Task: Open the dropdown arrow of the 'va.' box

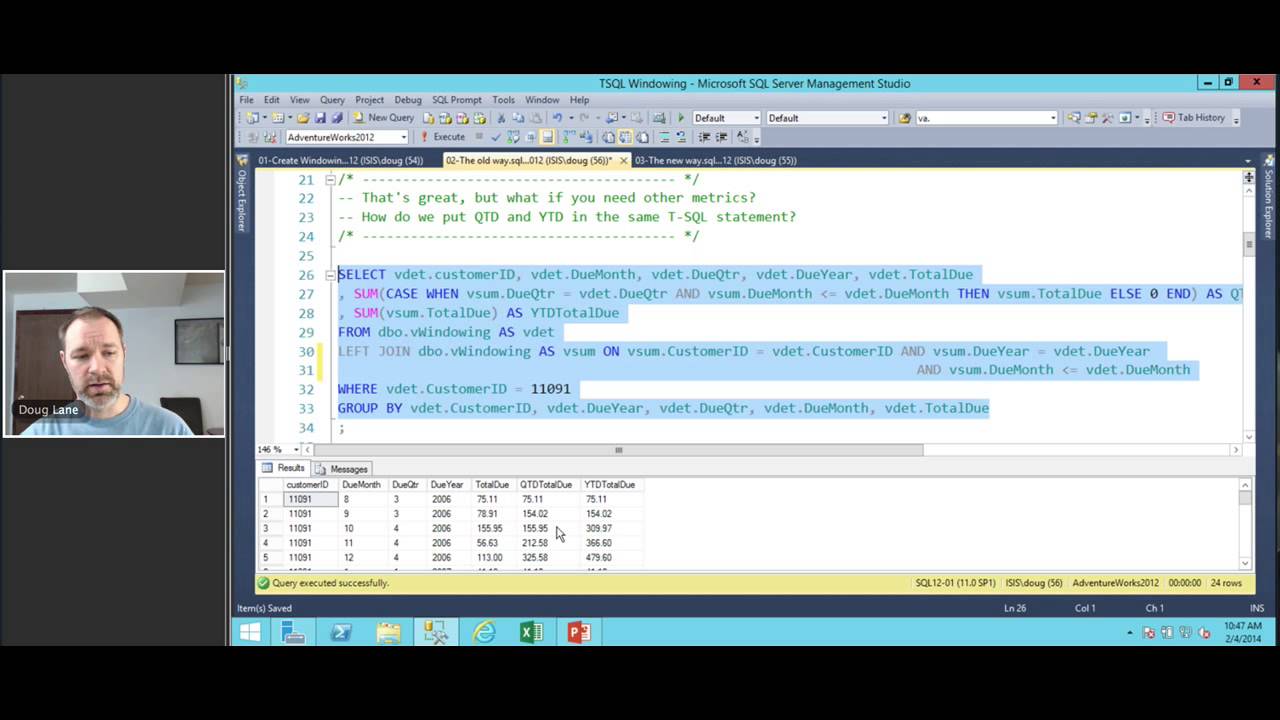Action: pos(1053,118)
